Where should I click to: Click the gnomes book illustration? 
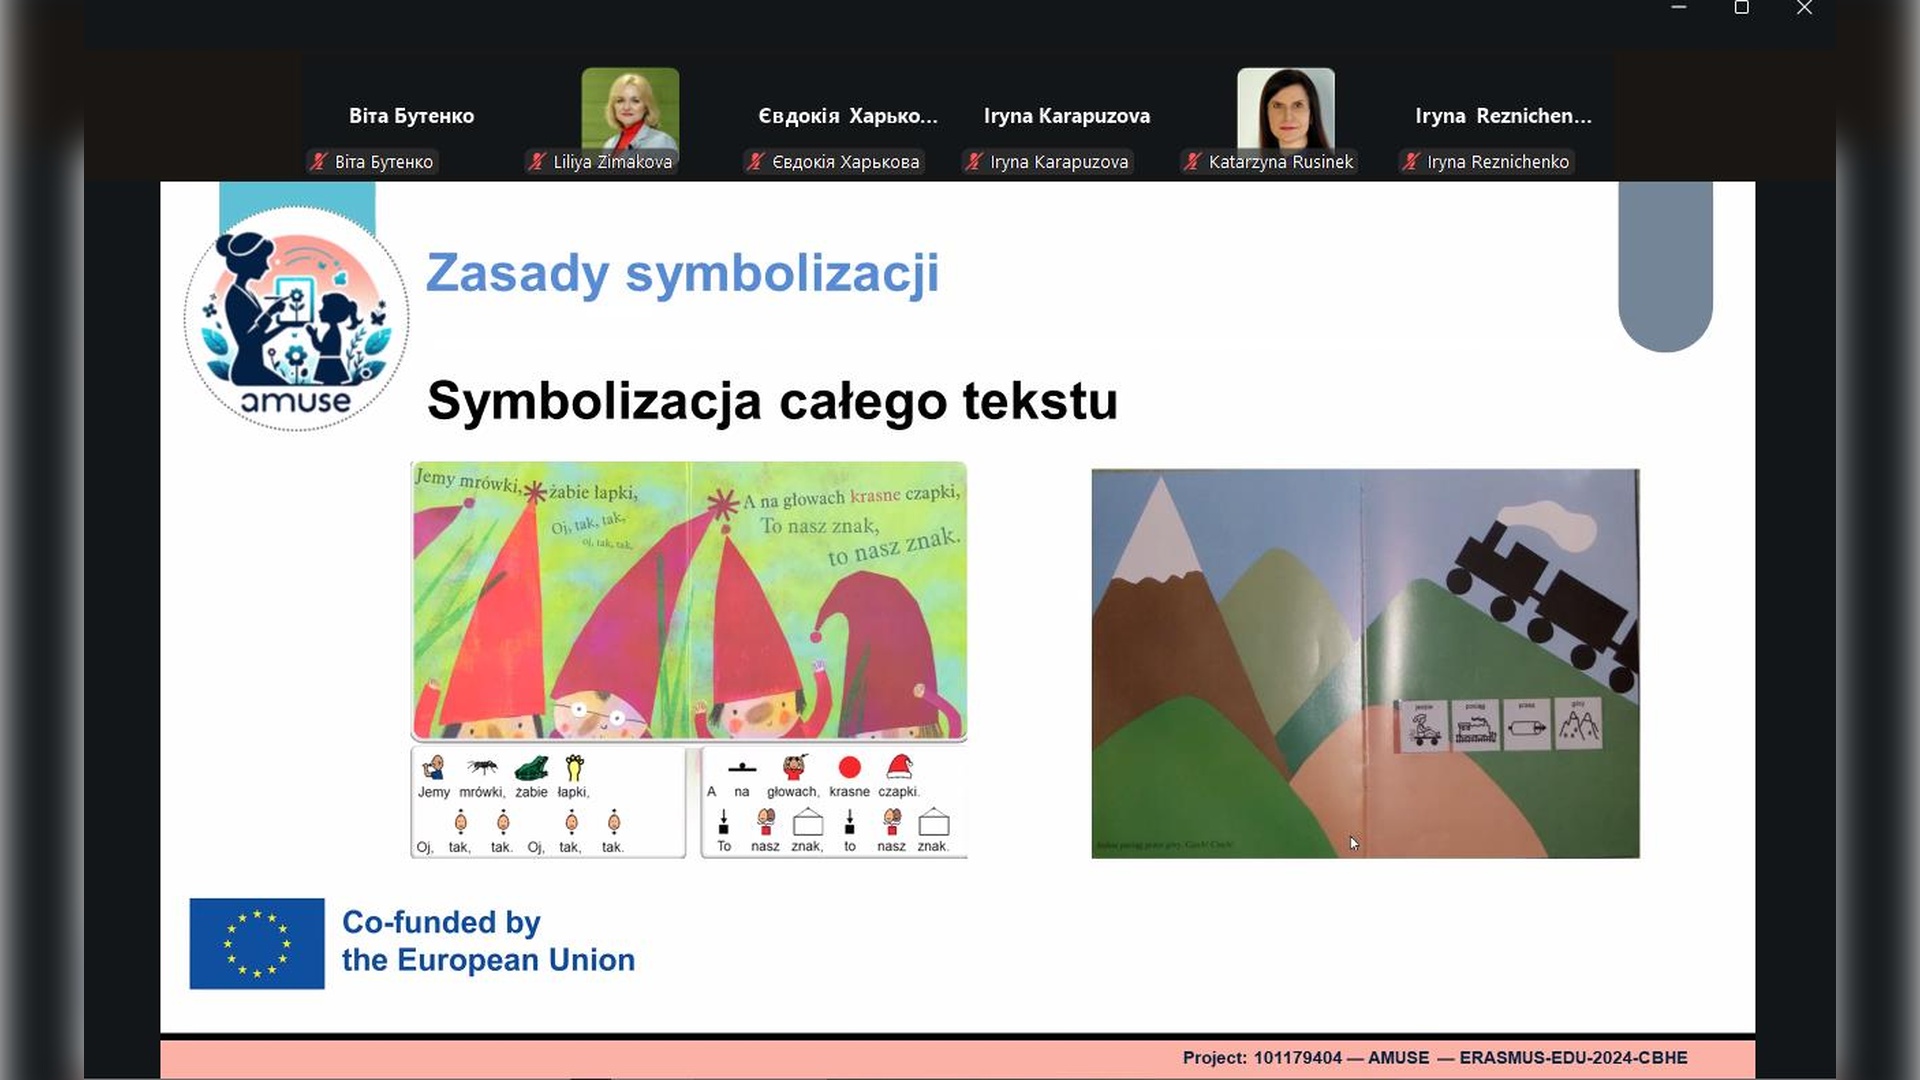click(688, 600)
